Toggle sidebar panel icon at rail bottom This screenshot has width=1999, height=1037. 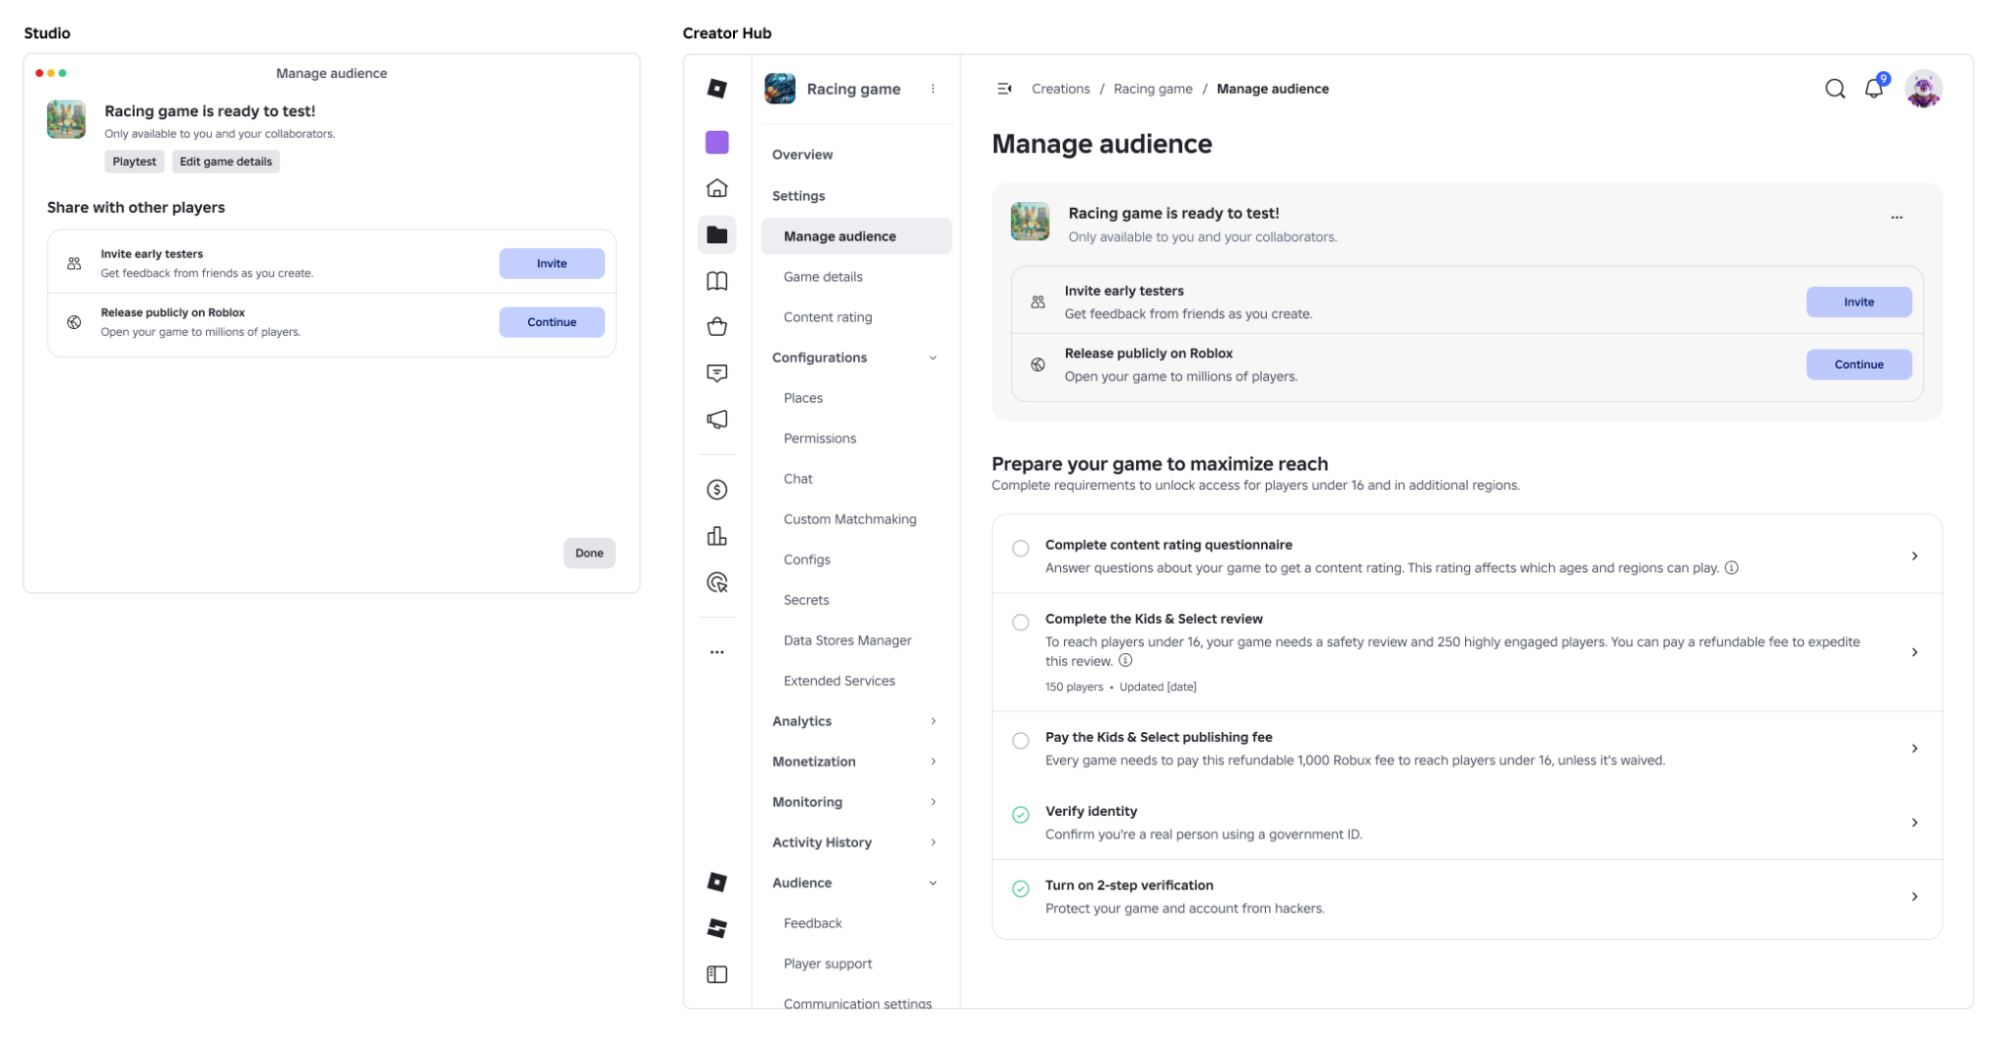pos(717,974)
